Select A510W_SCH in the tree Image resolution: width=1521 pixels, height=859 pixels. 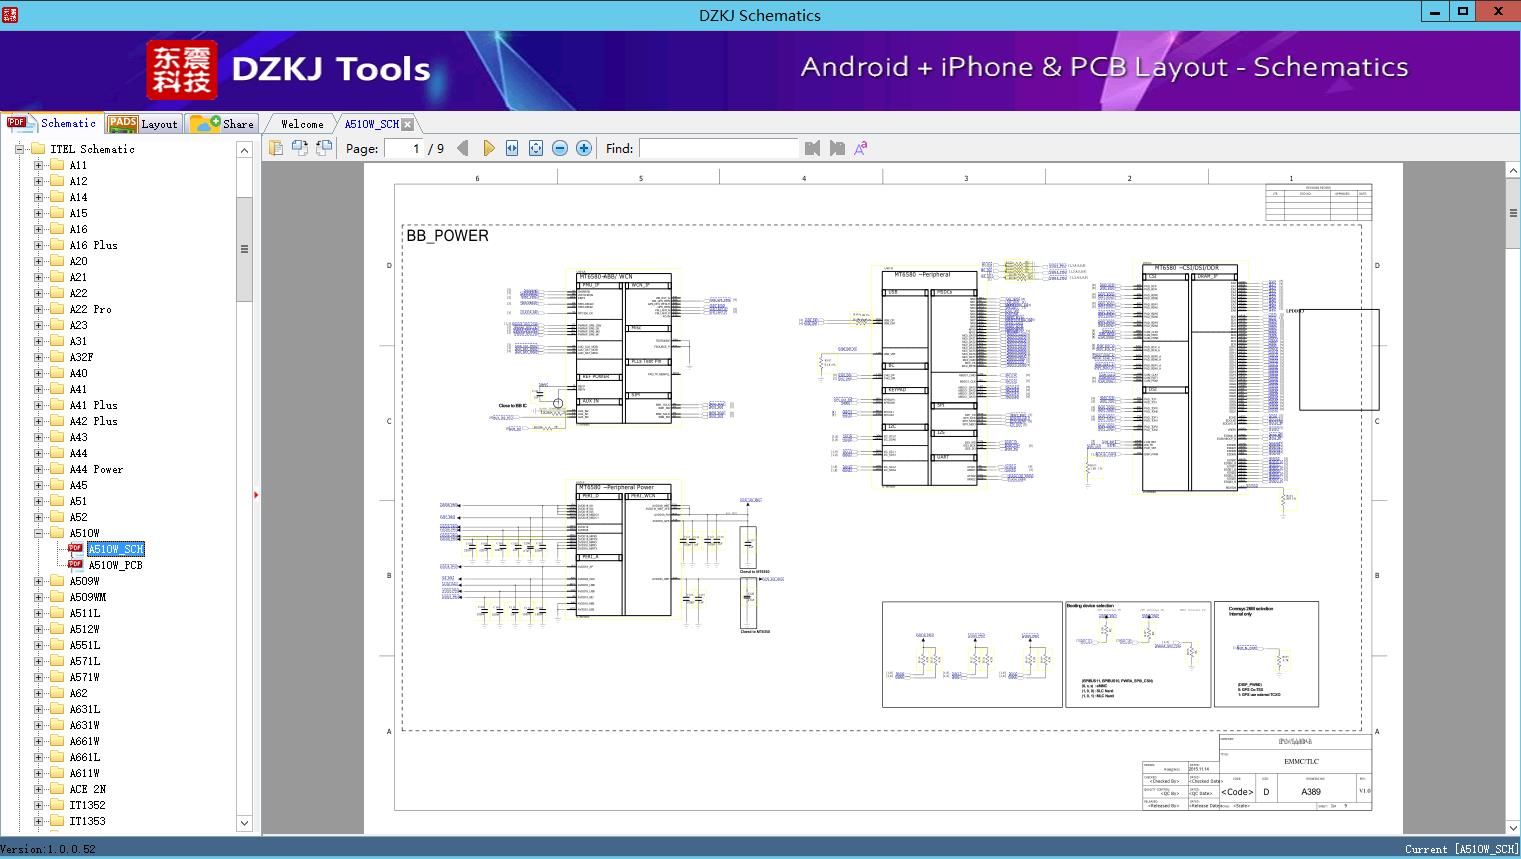[x=116, y=549]
